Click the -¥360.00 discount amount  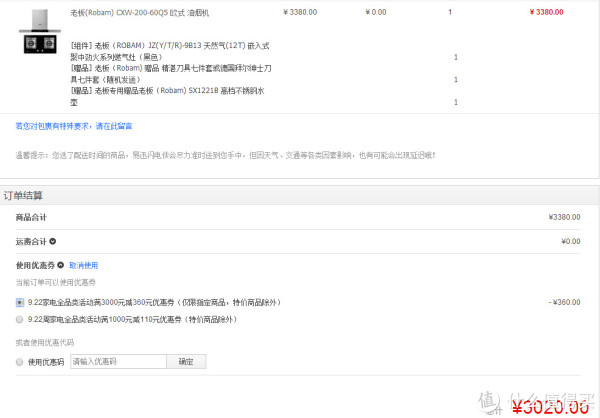(x=564, y=302)
